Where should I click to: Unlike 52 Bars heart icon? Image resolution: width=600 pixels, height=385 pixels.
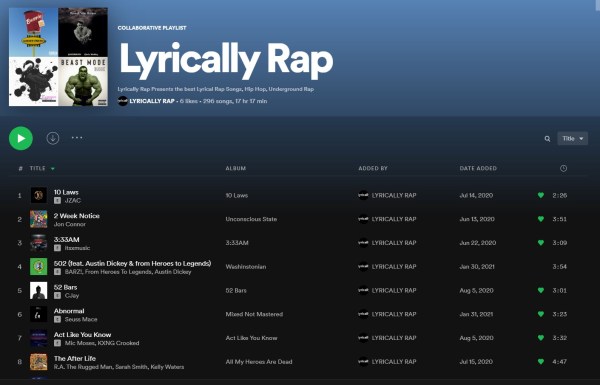541,290
